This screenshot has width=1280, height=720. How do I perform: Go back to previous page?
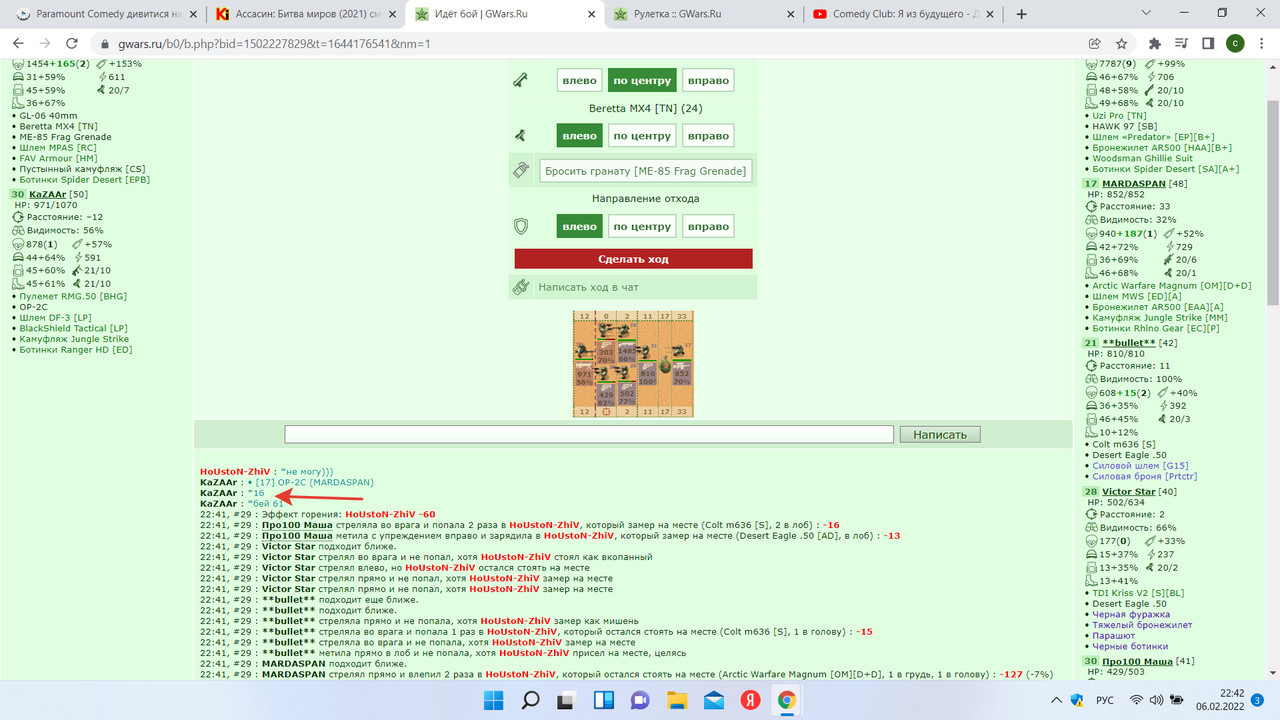pyautogui.click(x=18, y=44)
